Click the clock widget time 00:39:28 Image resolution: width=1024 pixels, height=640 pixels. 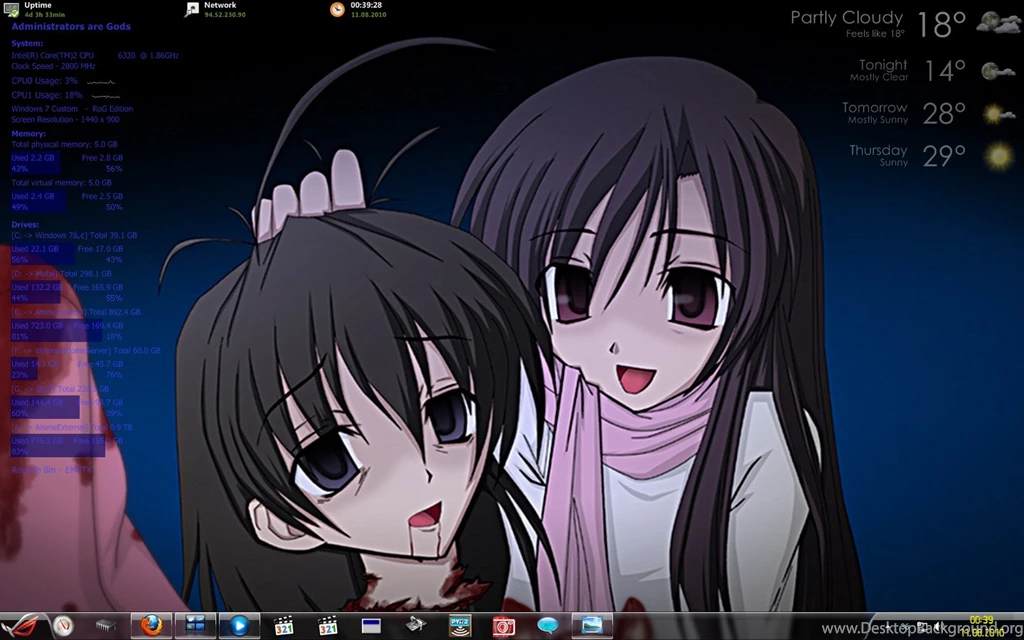pyautogui.click(x=366, y=5)
